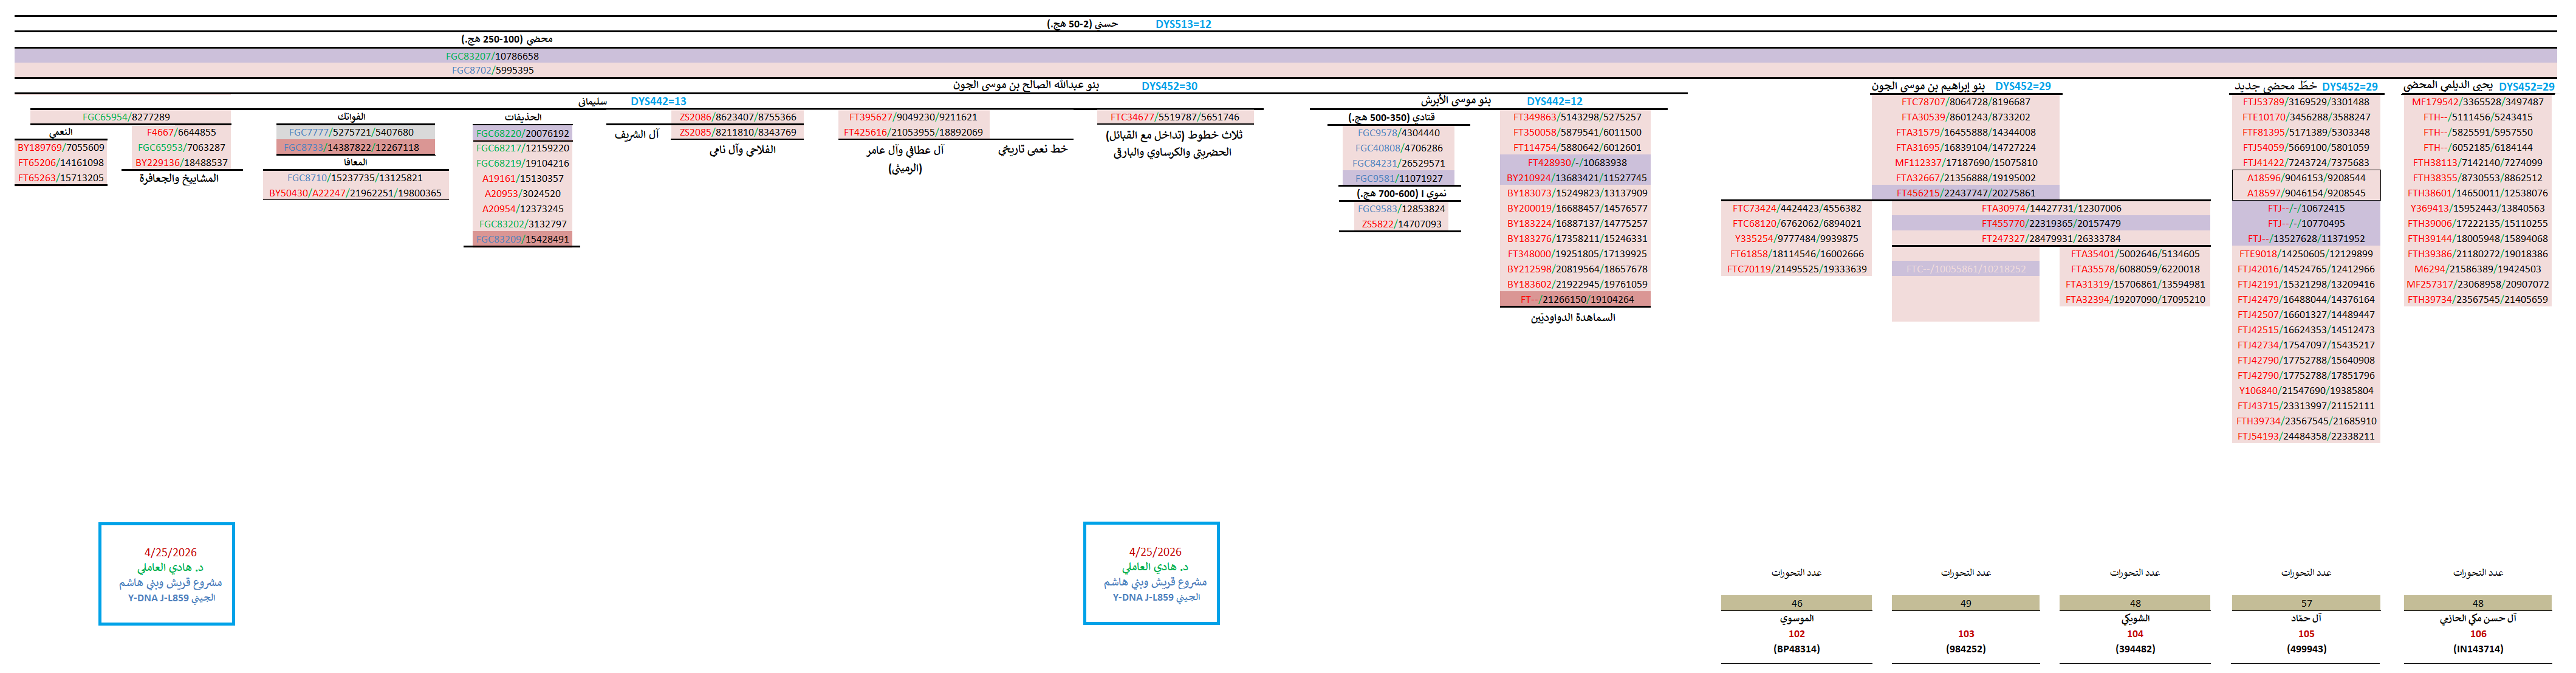
Task: Select the FT395627/9049230/9211621 cell
Action: pos(912,117)
